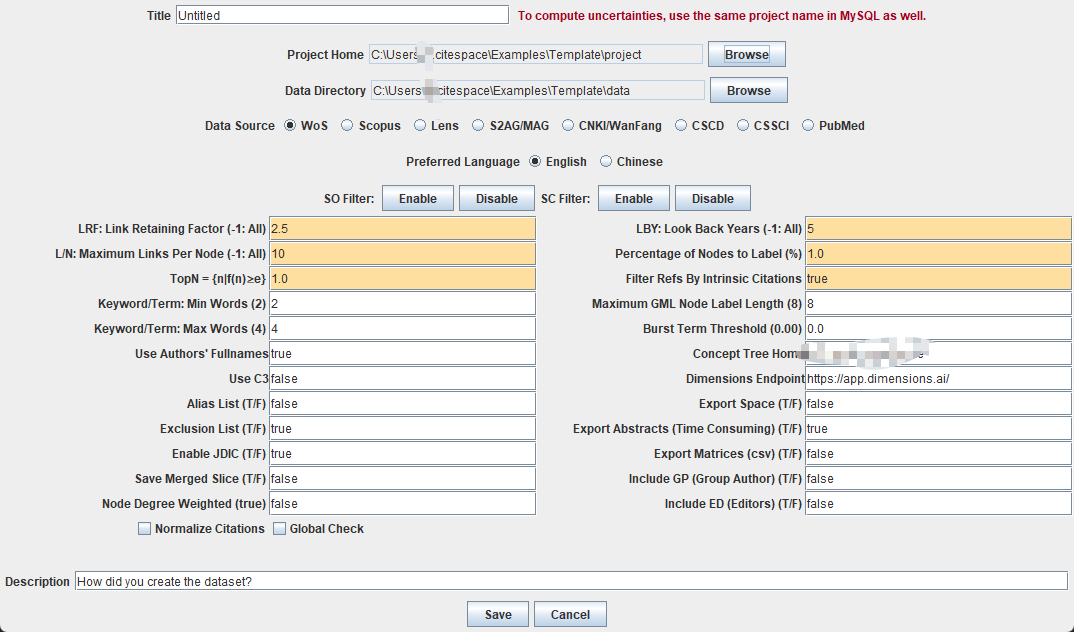
Task: Choose PubMed as data source
Action: (808, 126)
